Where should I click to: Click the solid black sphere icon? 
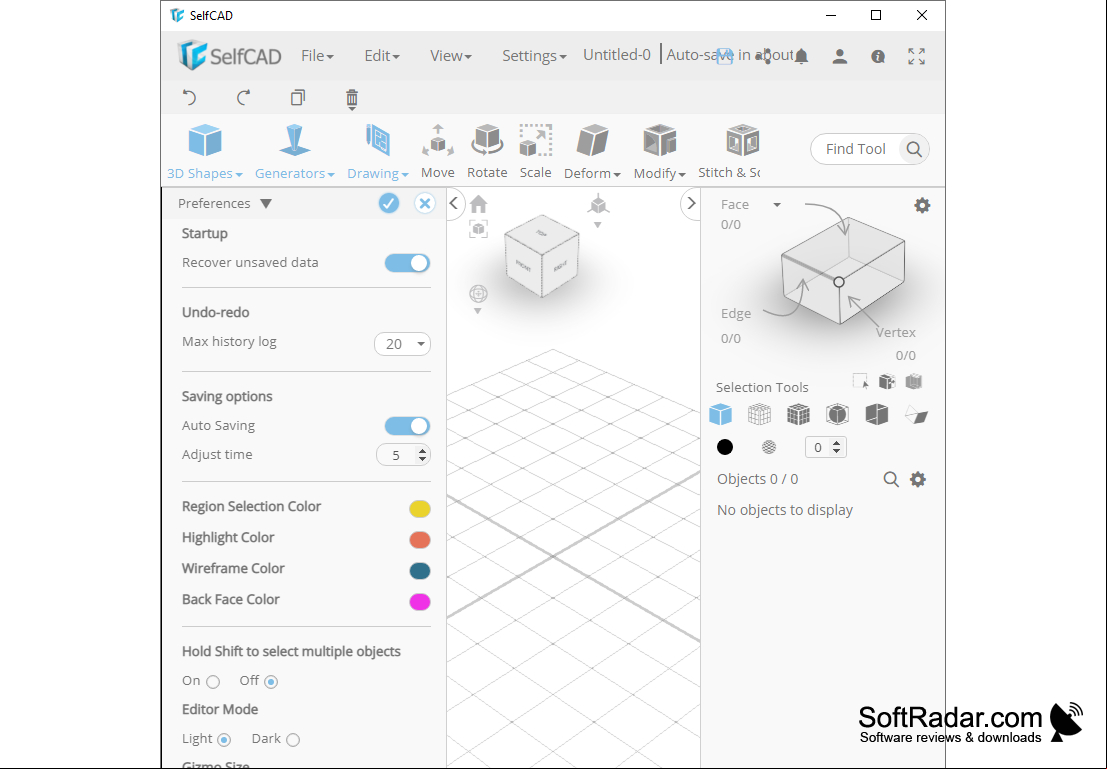click(x=725, y=447)
